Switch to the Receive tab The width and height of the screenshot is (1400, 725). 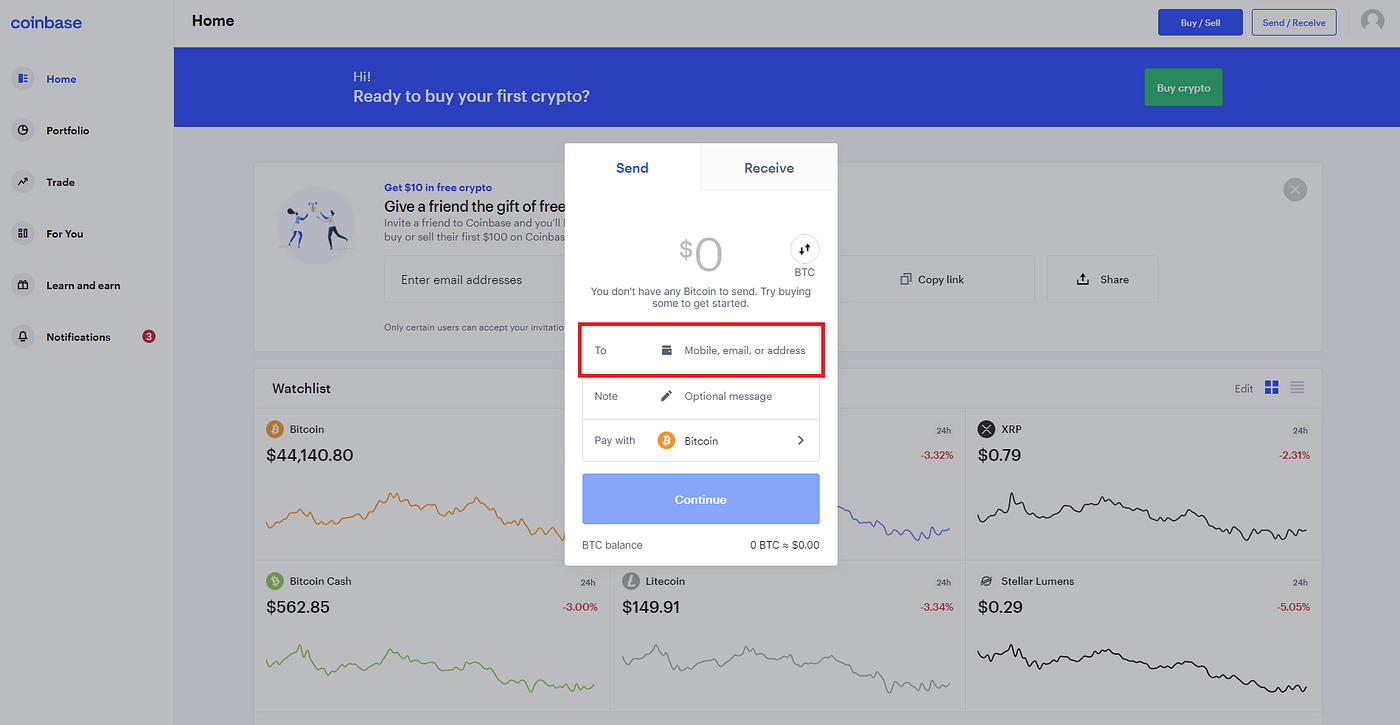pos(769,168)
